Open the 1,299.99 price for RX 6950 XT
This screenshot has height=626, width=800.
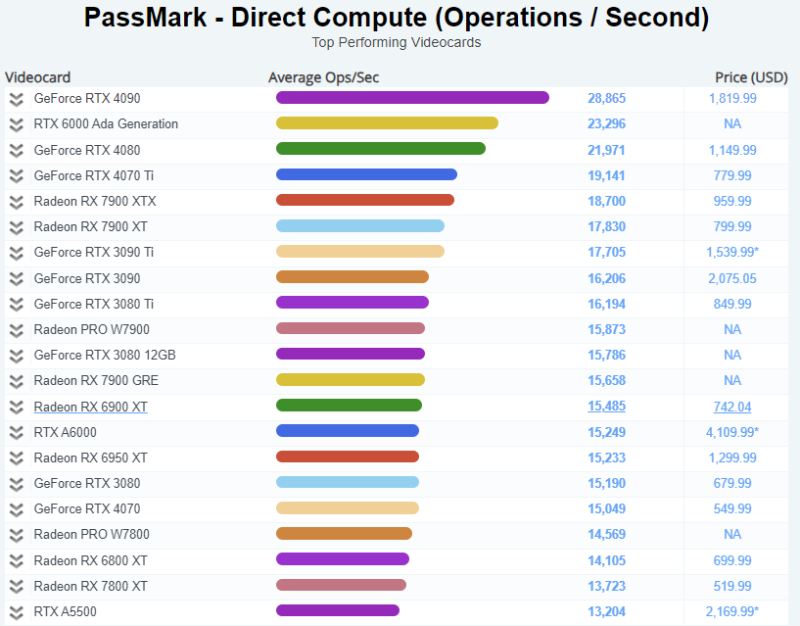(733, 458)
